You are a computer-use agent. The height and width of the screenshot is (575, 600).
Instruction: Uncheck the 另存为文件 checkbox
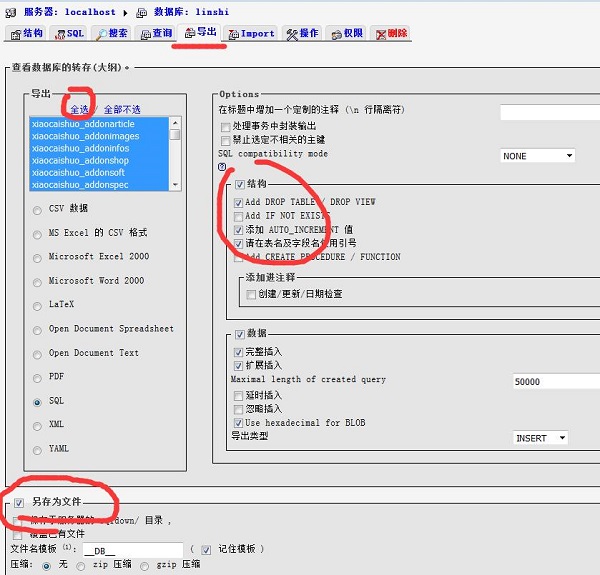[x=20, y=502]
